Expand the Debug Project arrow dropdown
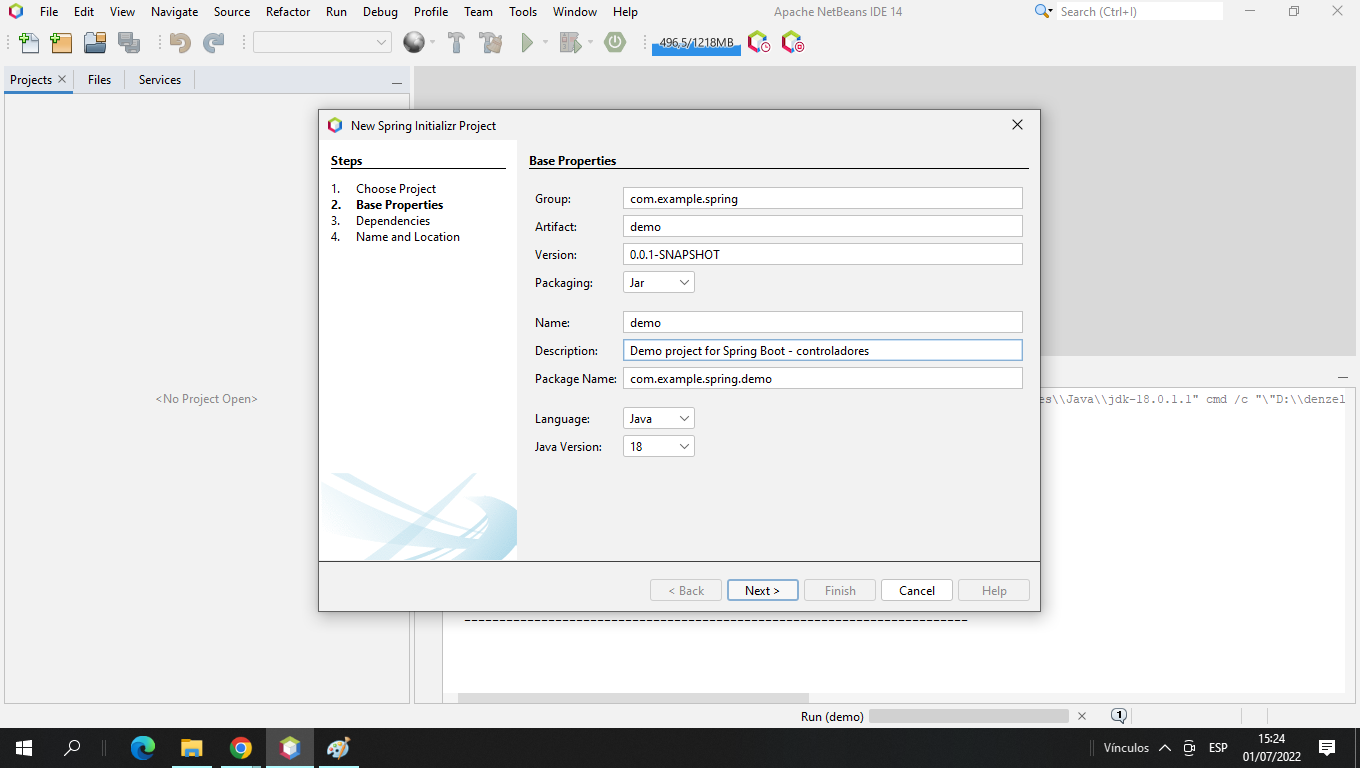The height and width of the screenshot is (768, 1360). coord(590,43)
